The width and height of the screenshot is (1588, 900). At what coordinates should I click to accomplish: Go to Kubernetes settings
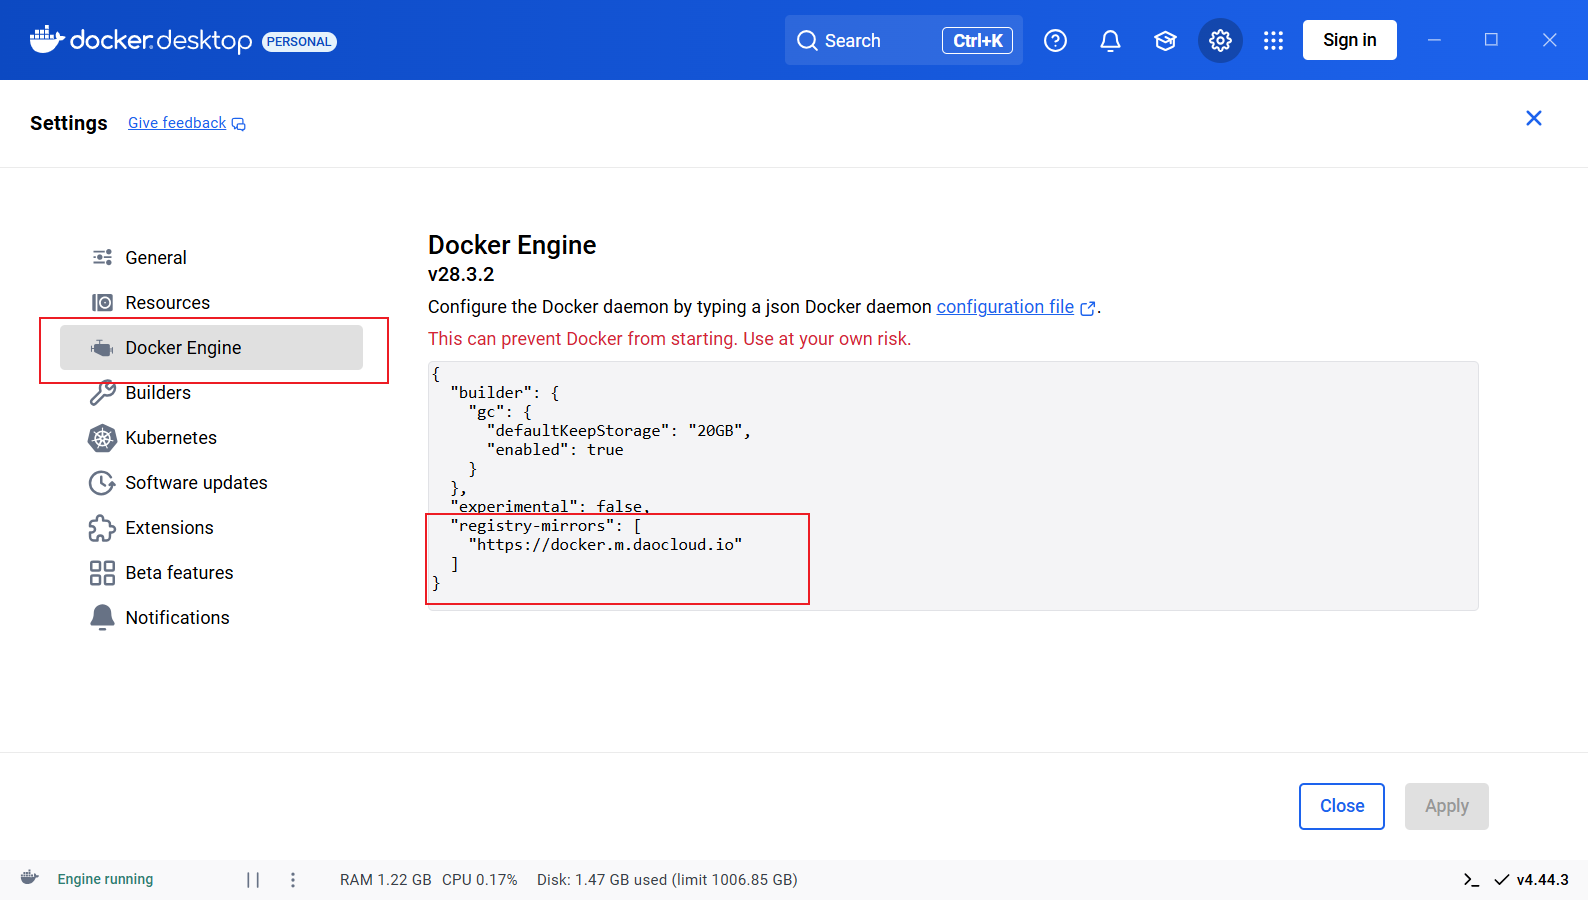coord(171,438)
